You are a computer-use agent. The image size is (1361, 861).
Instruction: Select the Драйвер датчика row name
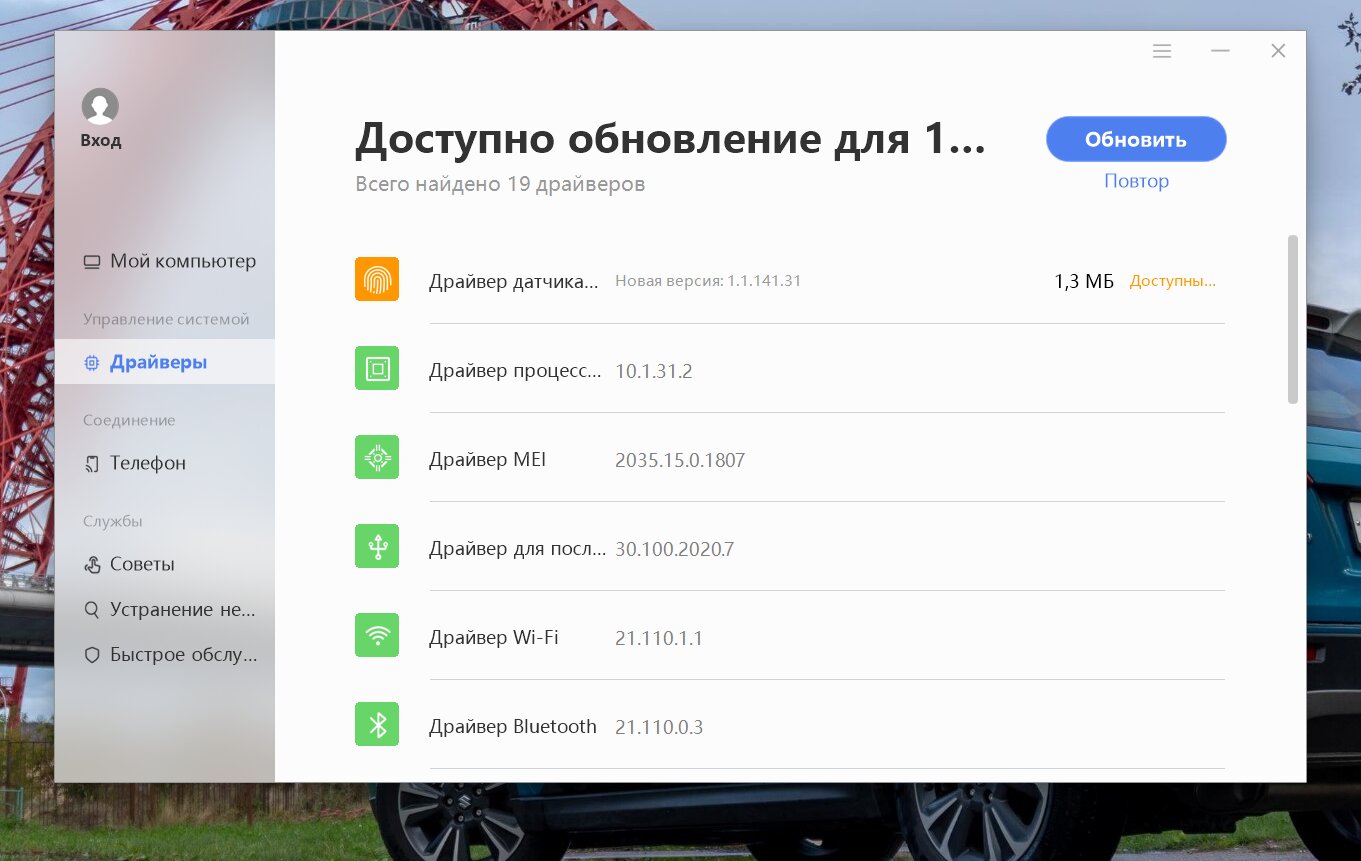[x=514, y=282]
